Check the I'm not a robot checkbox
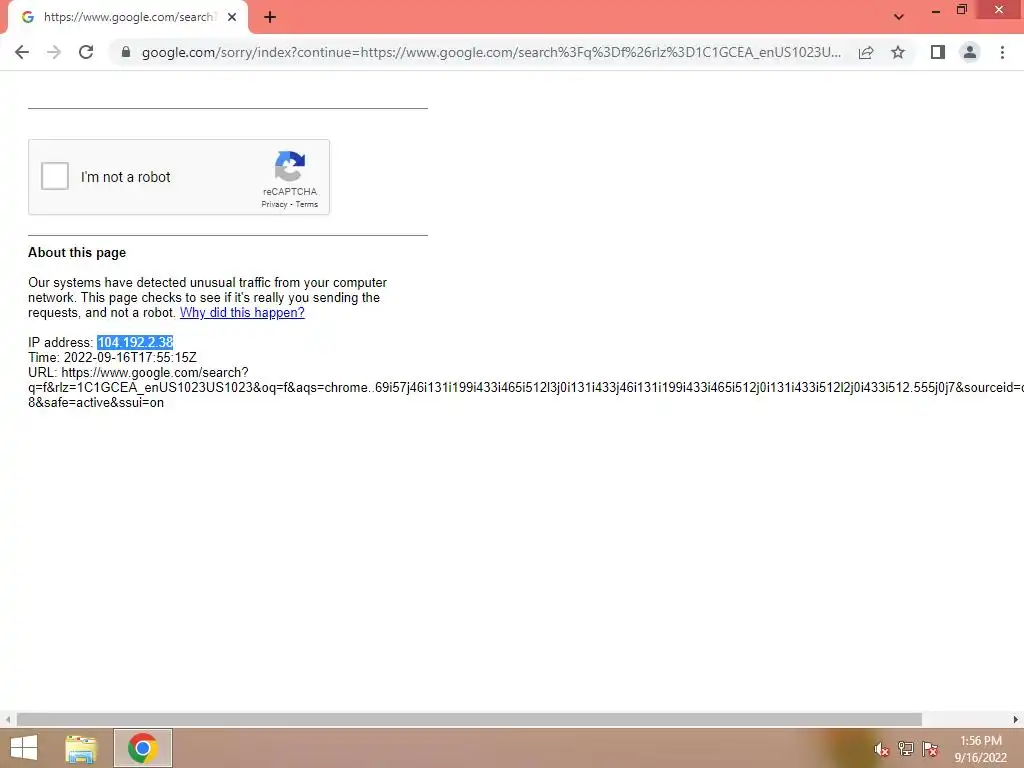The height and width of the screenshot is (768, 1024). click(x=55, y=176)
